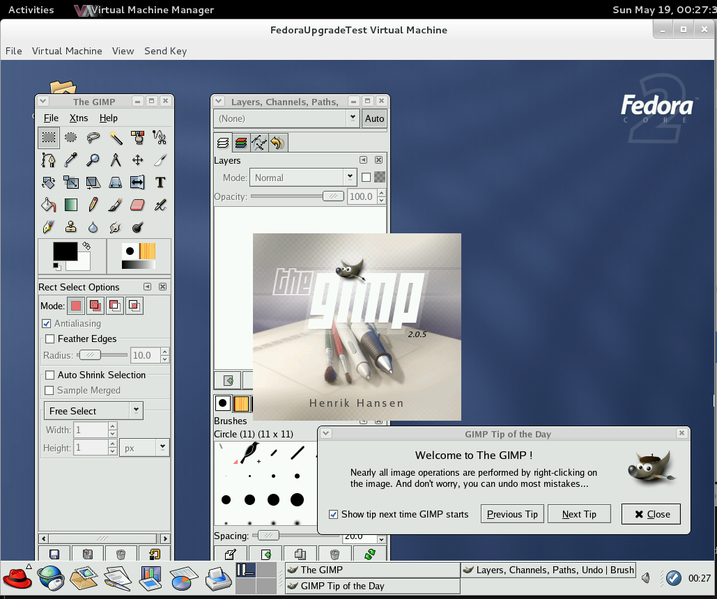
Task: Enable Feather Edges option
Action: pos(50,339)
